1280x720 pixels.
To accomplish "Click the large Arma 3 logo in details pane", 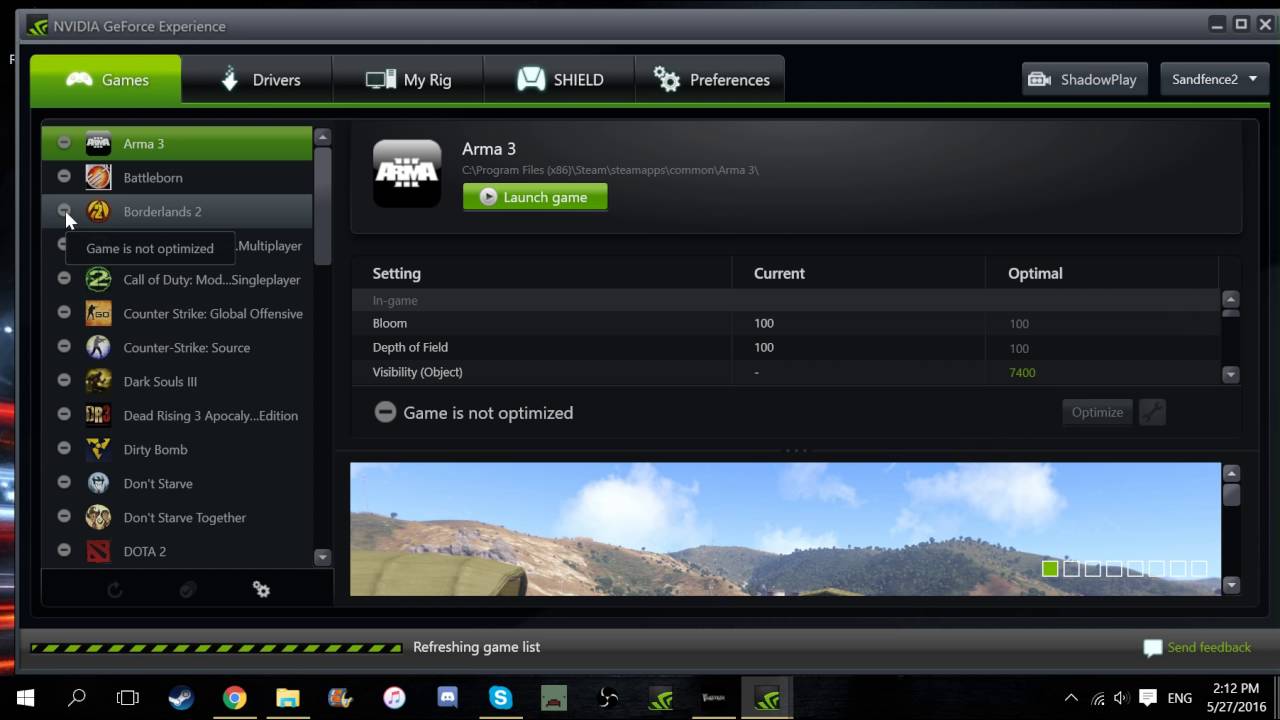I will tap(407, 173).
